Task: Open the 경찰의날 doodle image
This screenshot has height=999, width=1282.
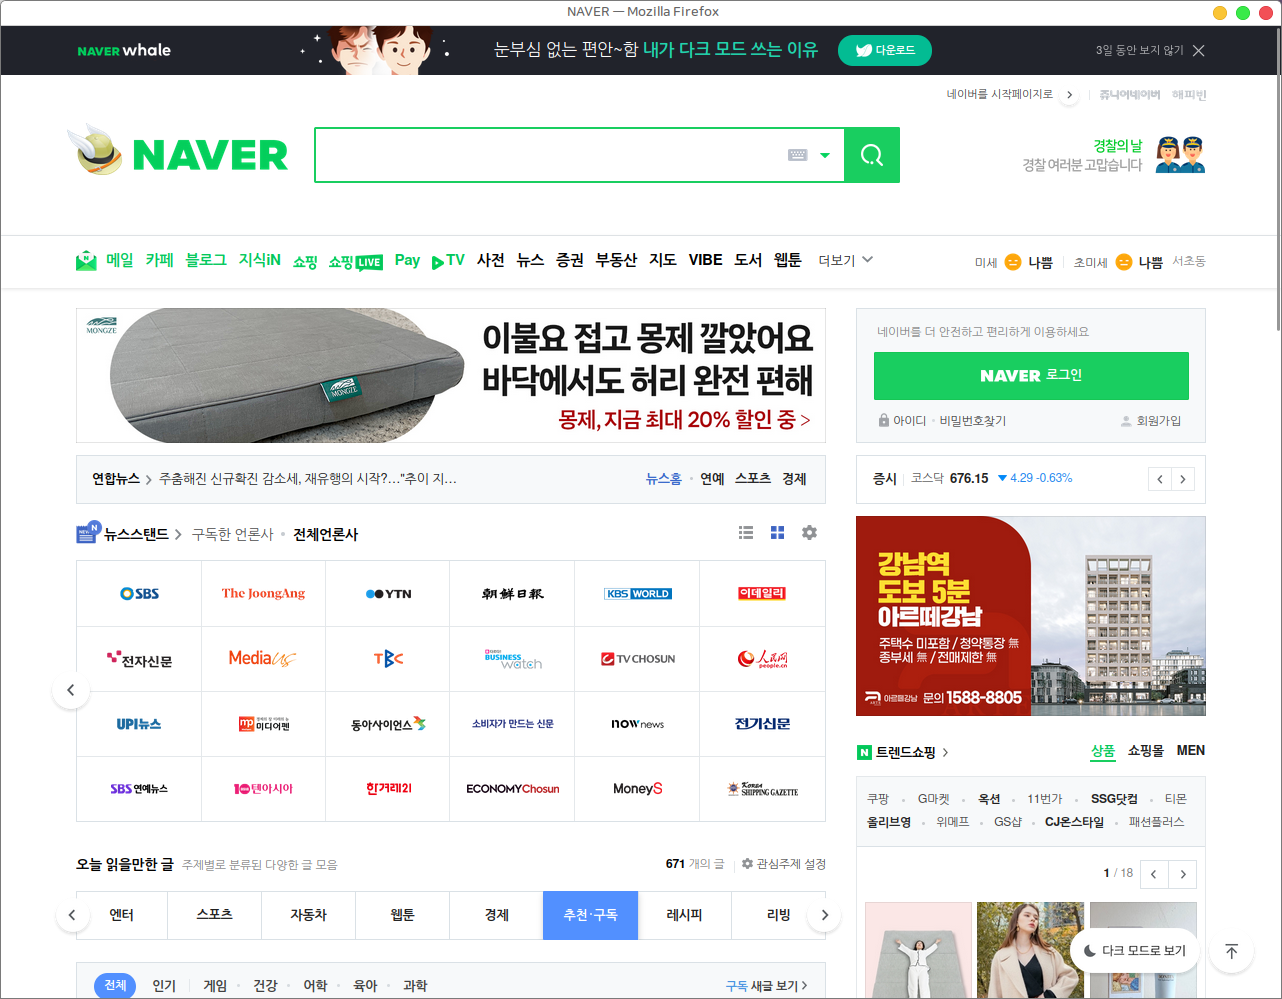Action: pos(1180,155)
